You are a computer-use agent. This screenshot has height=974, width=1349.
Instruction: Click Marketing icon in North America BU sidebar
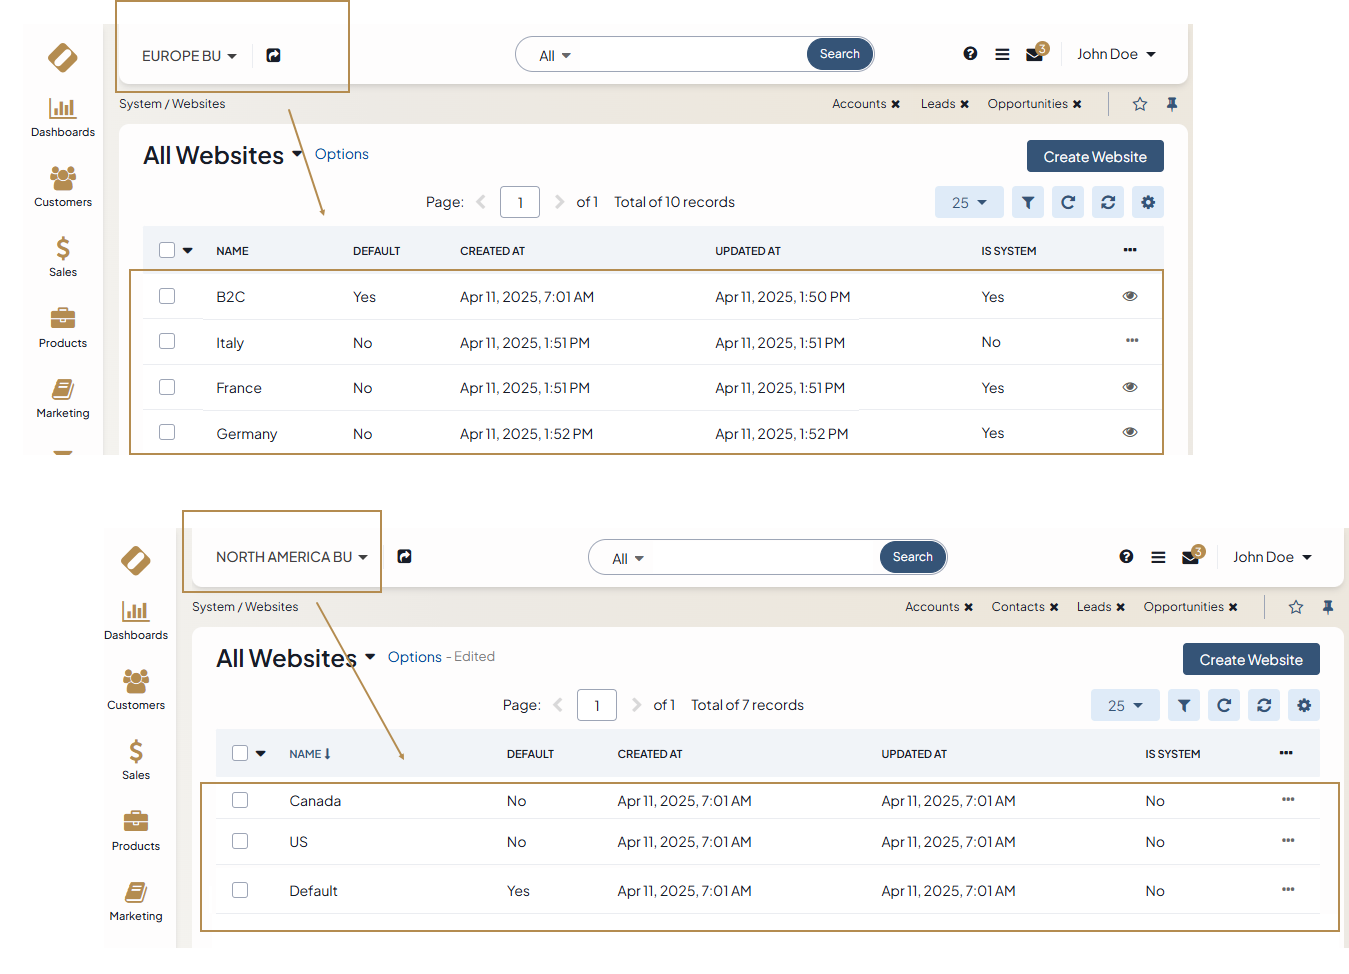coord(136,892)
